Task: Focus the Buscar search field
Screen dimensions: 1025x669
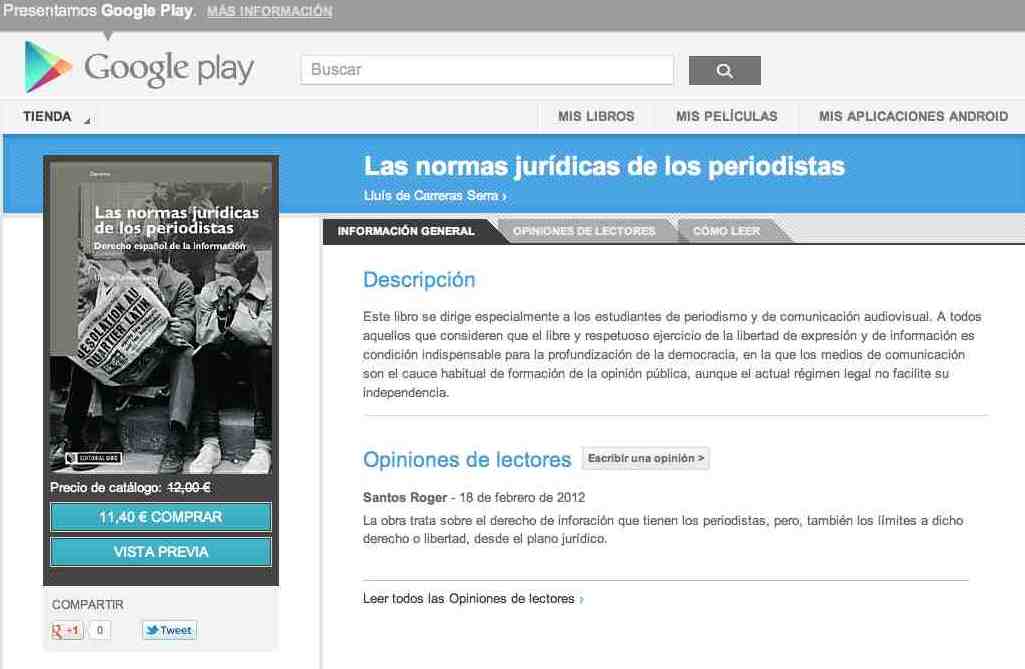Action: [x=487, y=70]
